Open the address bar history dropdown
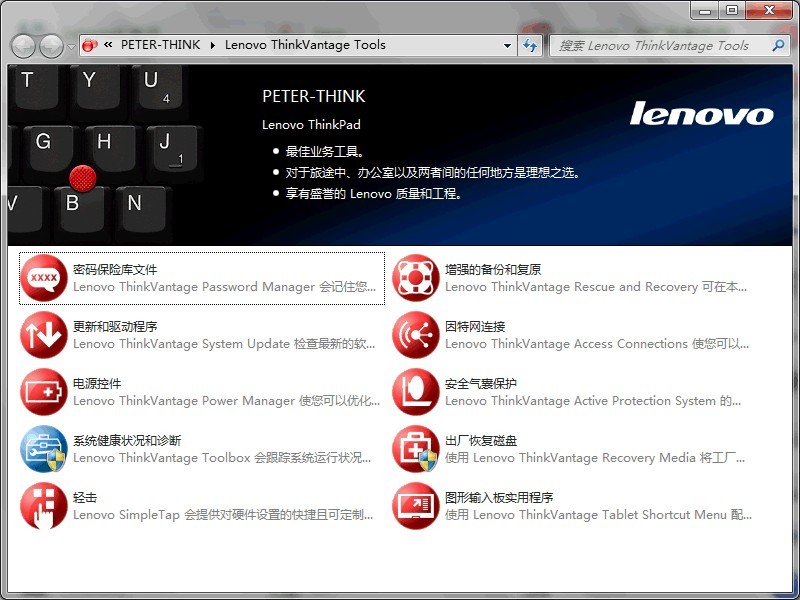The width and height of the screenshot is (800, 600). pos(508,45)
